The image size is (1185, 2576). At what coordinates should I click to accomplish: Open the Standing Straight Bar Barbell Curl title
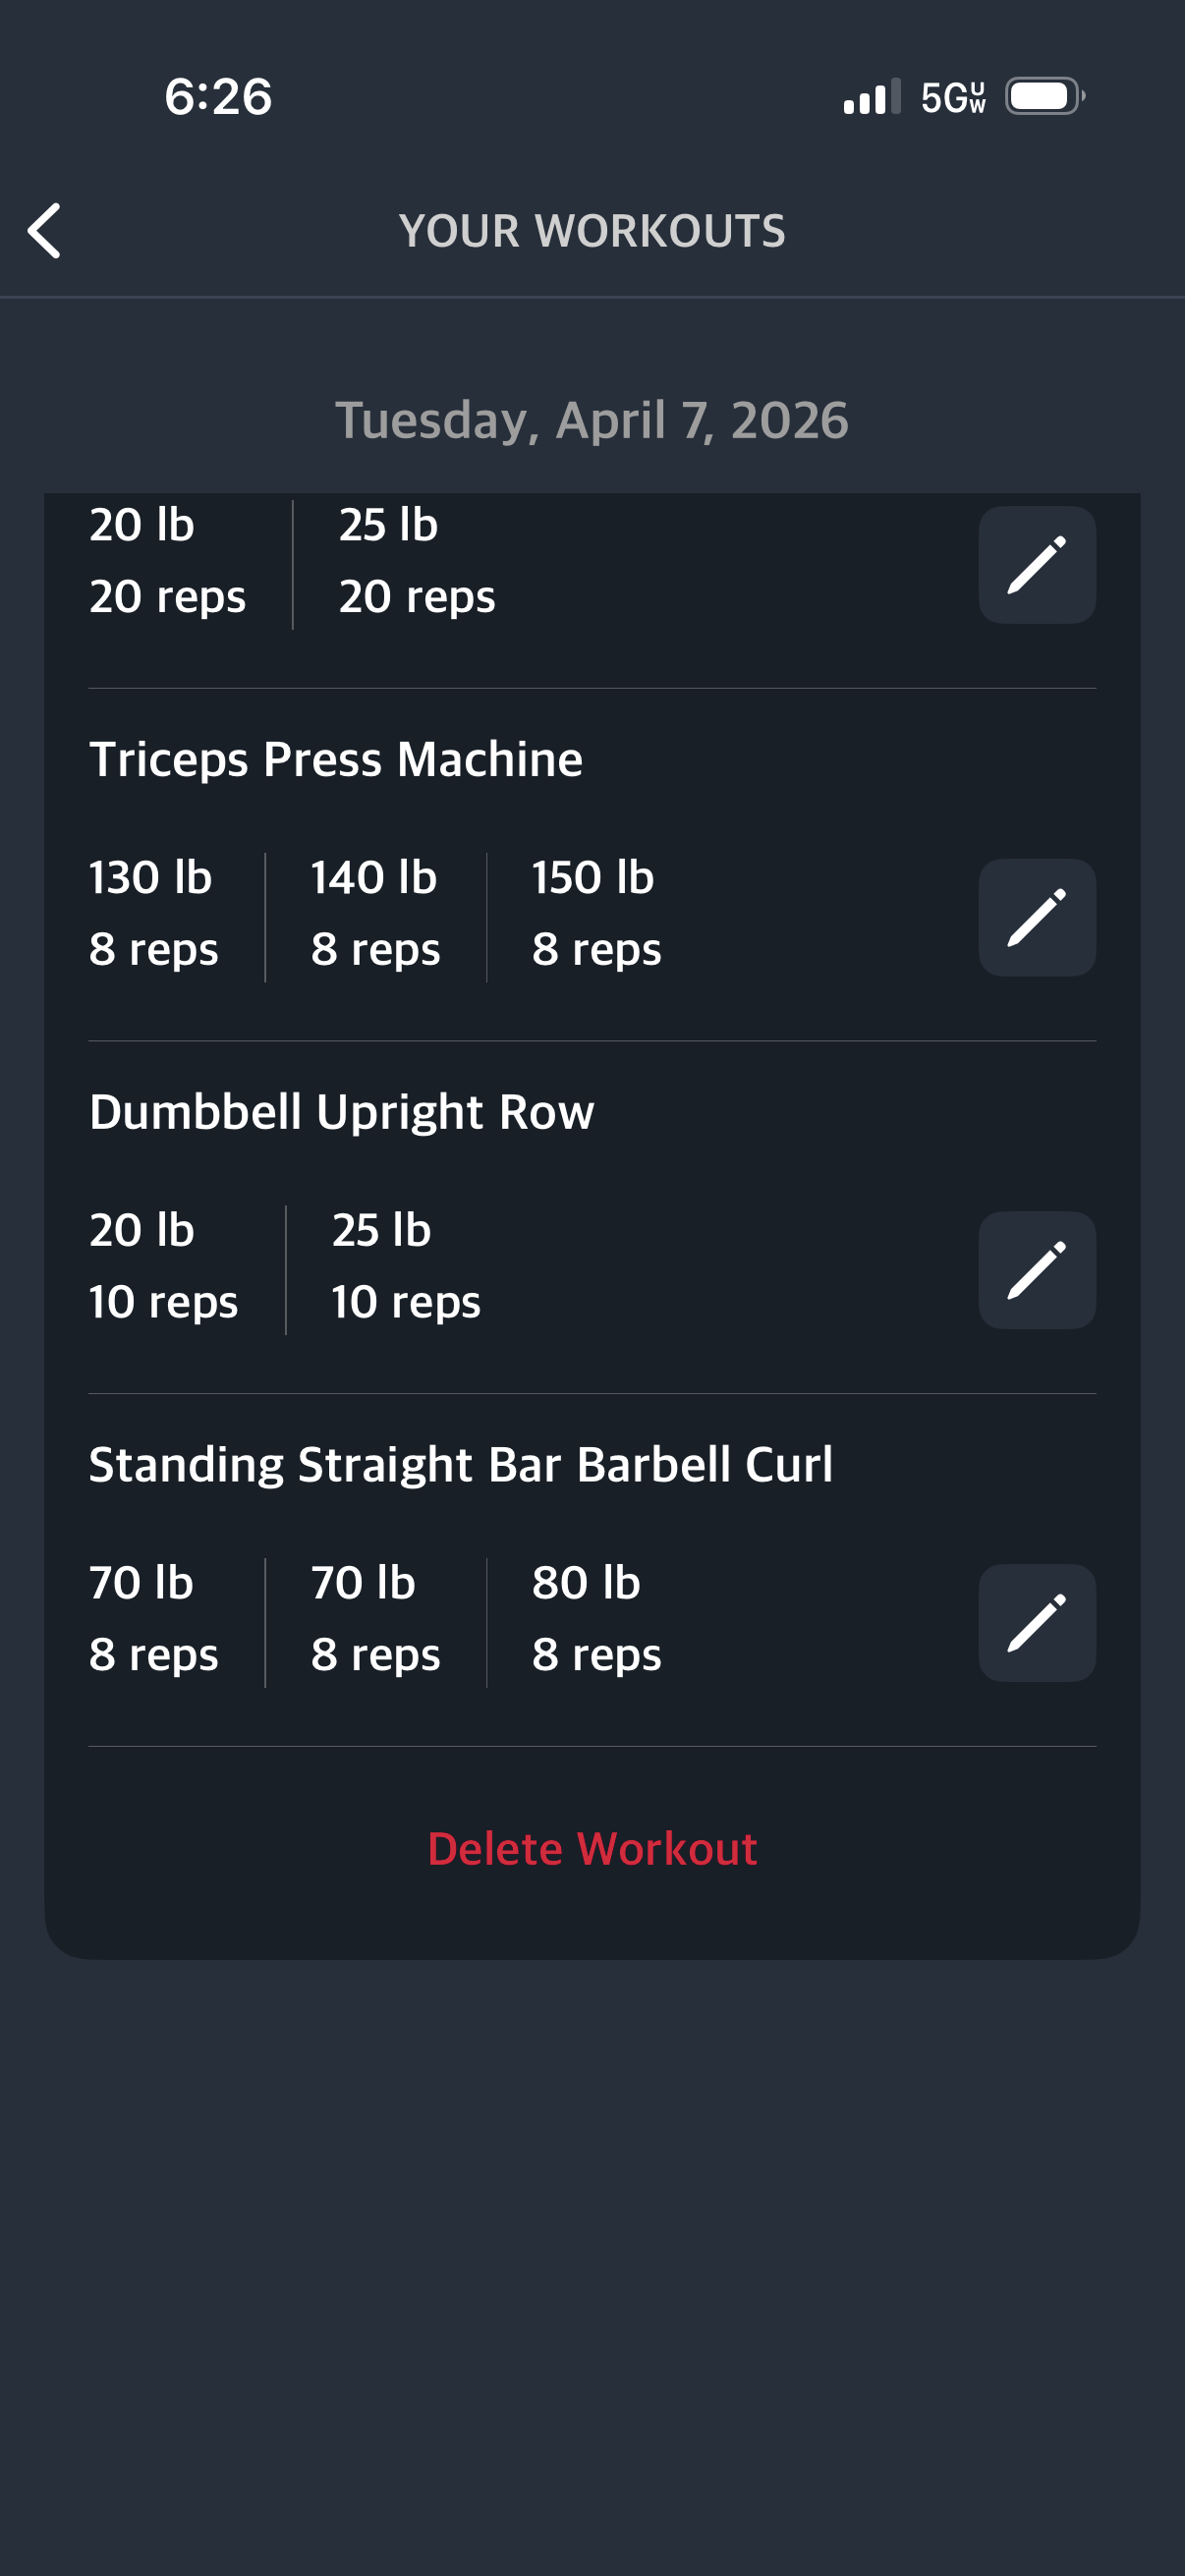[461, 1465]
